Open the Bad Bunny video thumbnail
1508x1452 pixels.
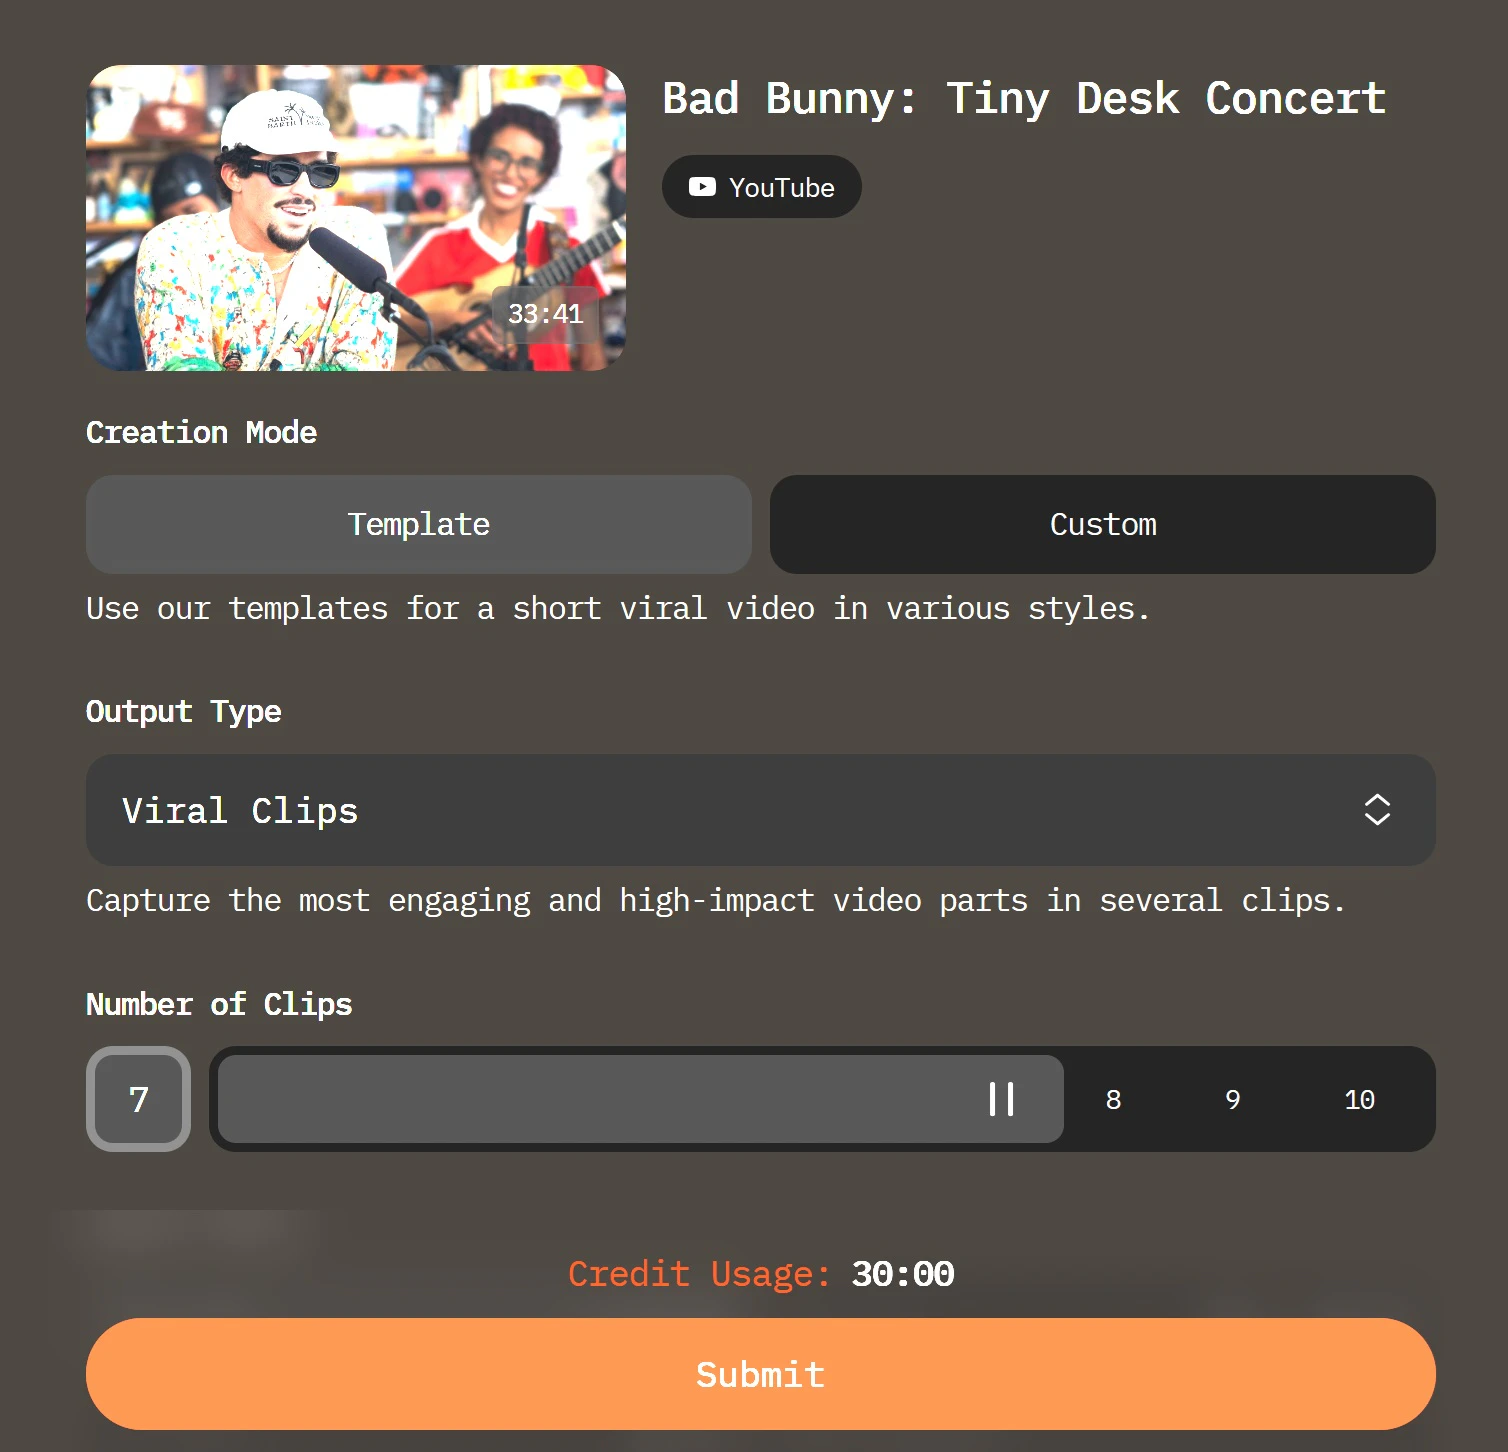[355, 218]
